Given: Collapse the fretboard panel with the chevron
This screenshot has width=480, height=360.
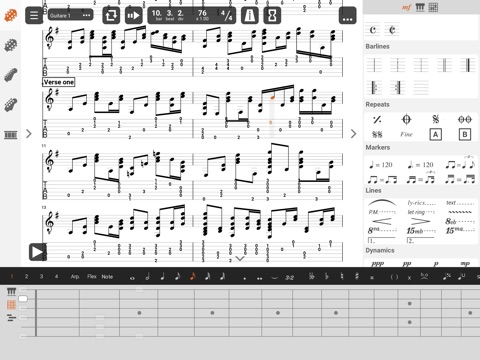Looking at the screenshot, I should click(240, 259).
